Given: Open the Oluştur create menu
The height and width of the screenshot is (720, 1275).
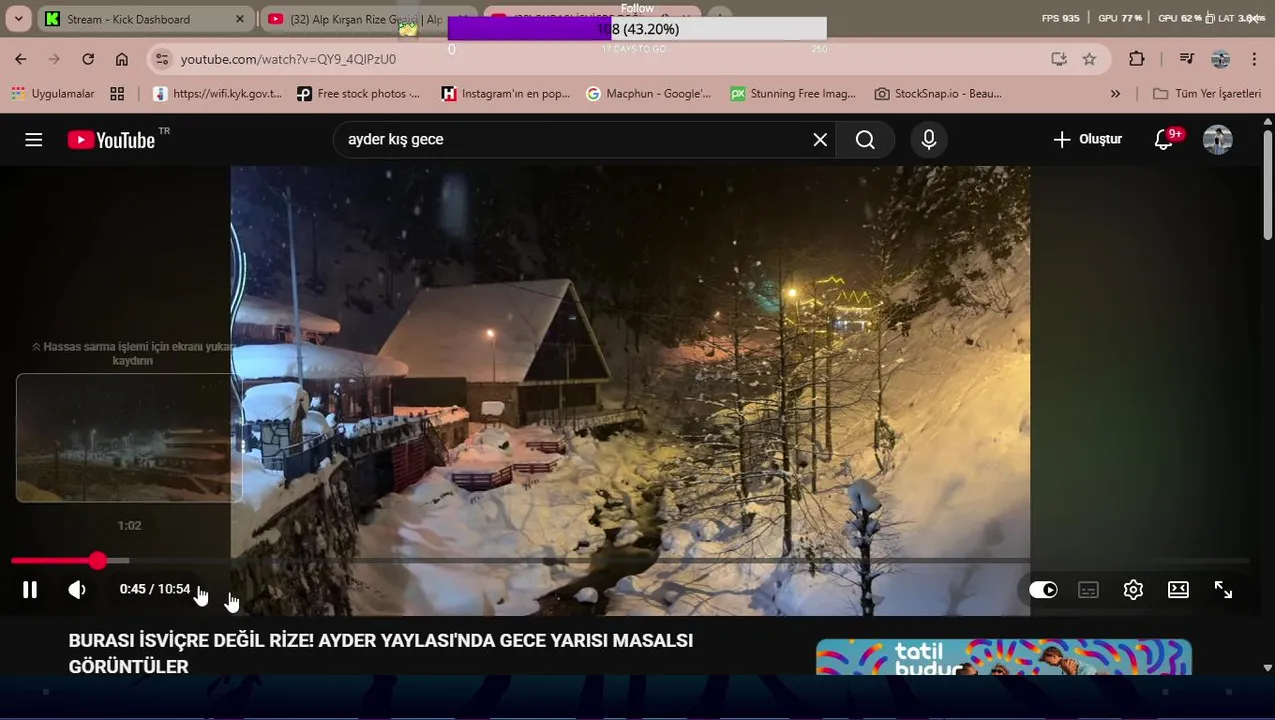Looking at the screenshot, I should tap(1088, 139).
